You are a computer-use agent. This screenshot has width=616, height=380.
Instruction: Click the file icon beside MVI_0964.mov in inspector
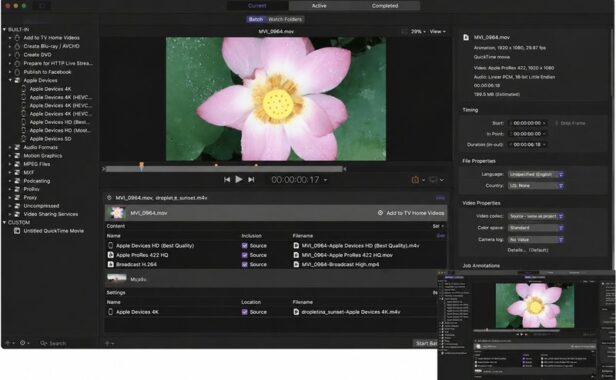(466, 37)
